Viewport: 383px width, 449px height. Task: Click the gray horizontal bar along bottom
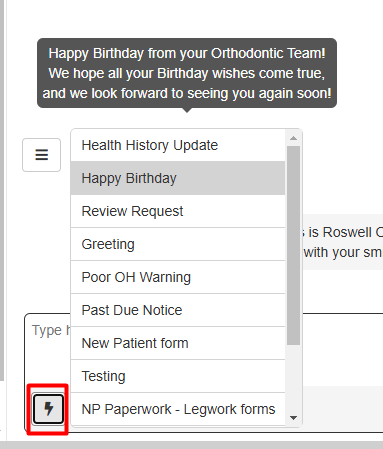point(191,445)
